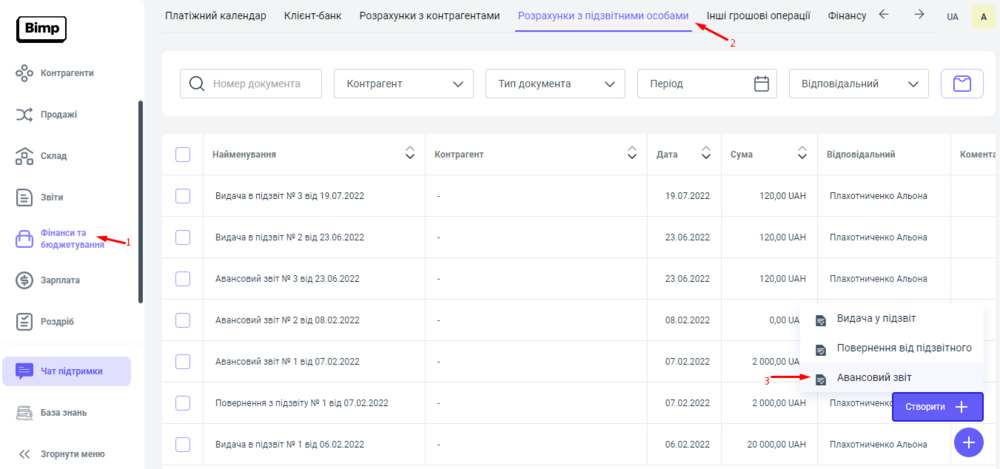Screen dimensions: 1000x469
Task: Open the Контрагенти sidebar icon
Action: [x=26, y=73]
